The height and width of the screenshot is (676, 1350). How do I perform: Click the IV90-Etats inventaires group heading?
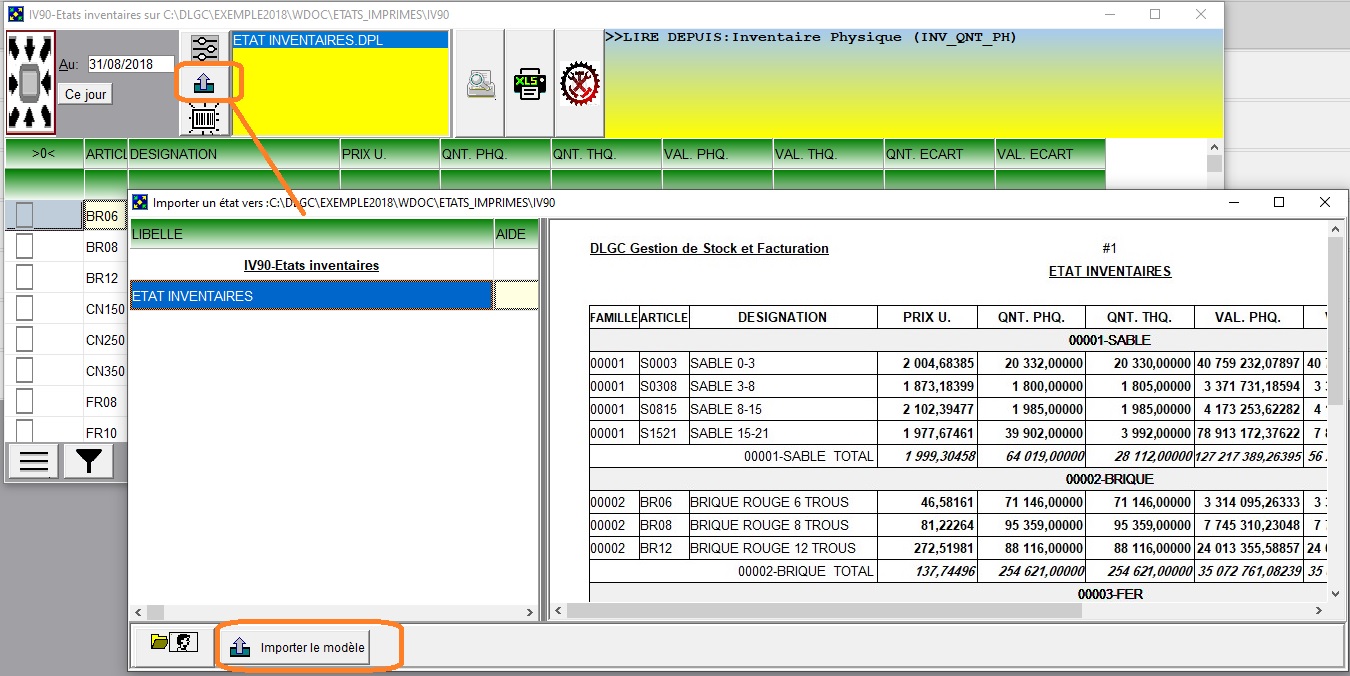pos(312,265)
